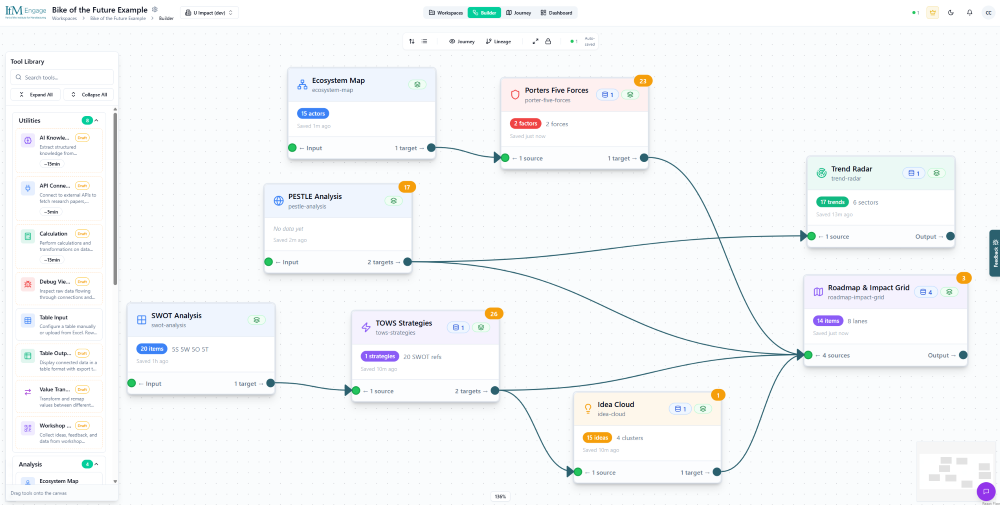Open the U Impact (dev) workspace dropdown
The width and height of the screenshot is (1000, 505).
[209, 13]
